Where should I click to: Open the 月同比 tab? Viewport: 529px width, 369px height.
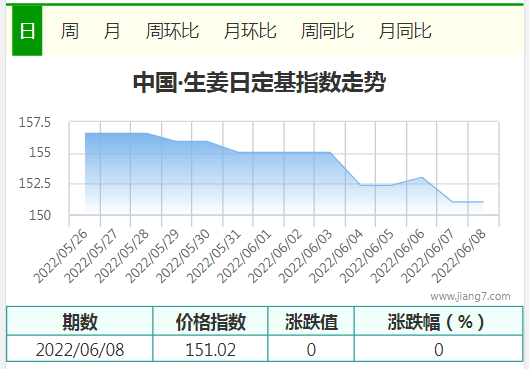tap(405, 31)
